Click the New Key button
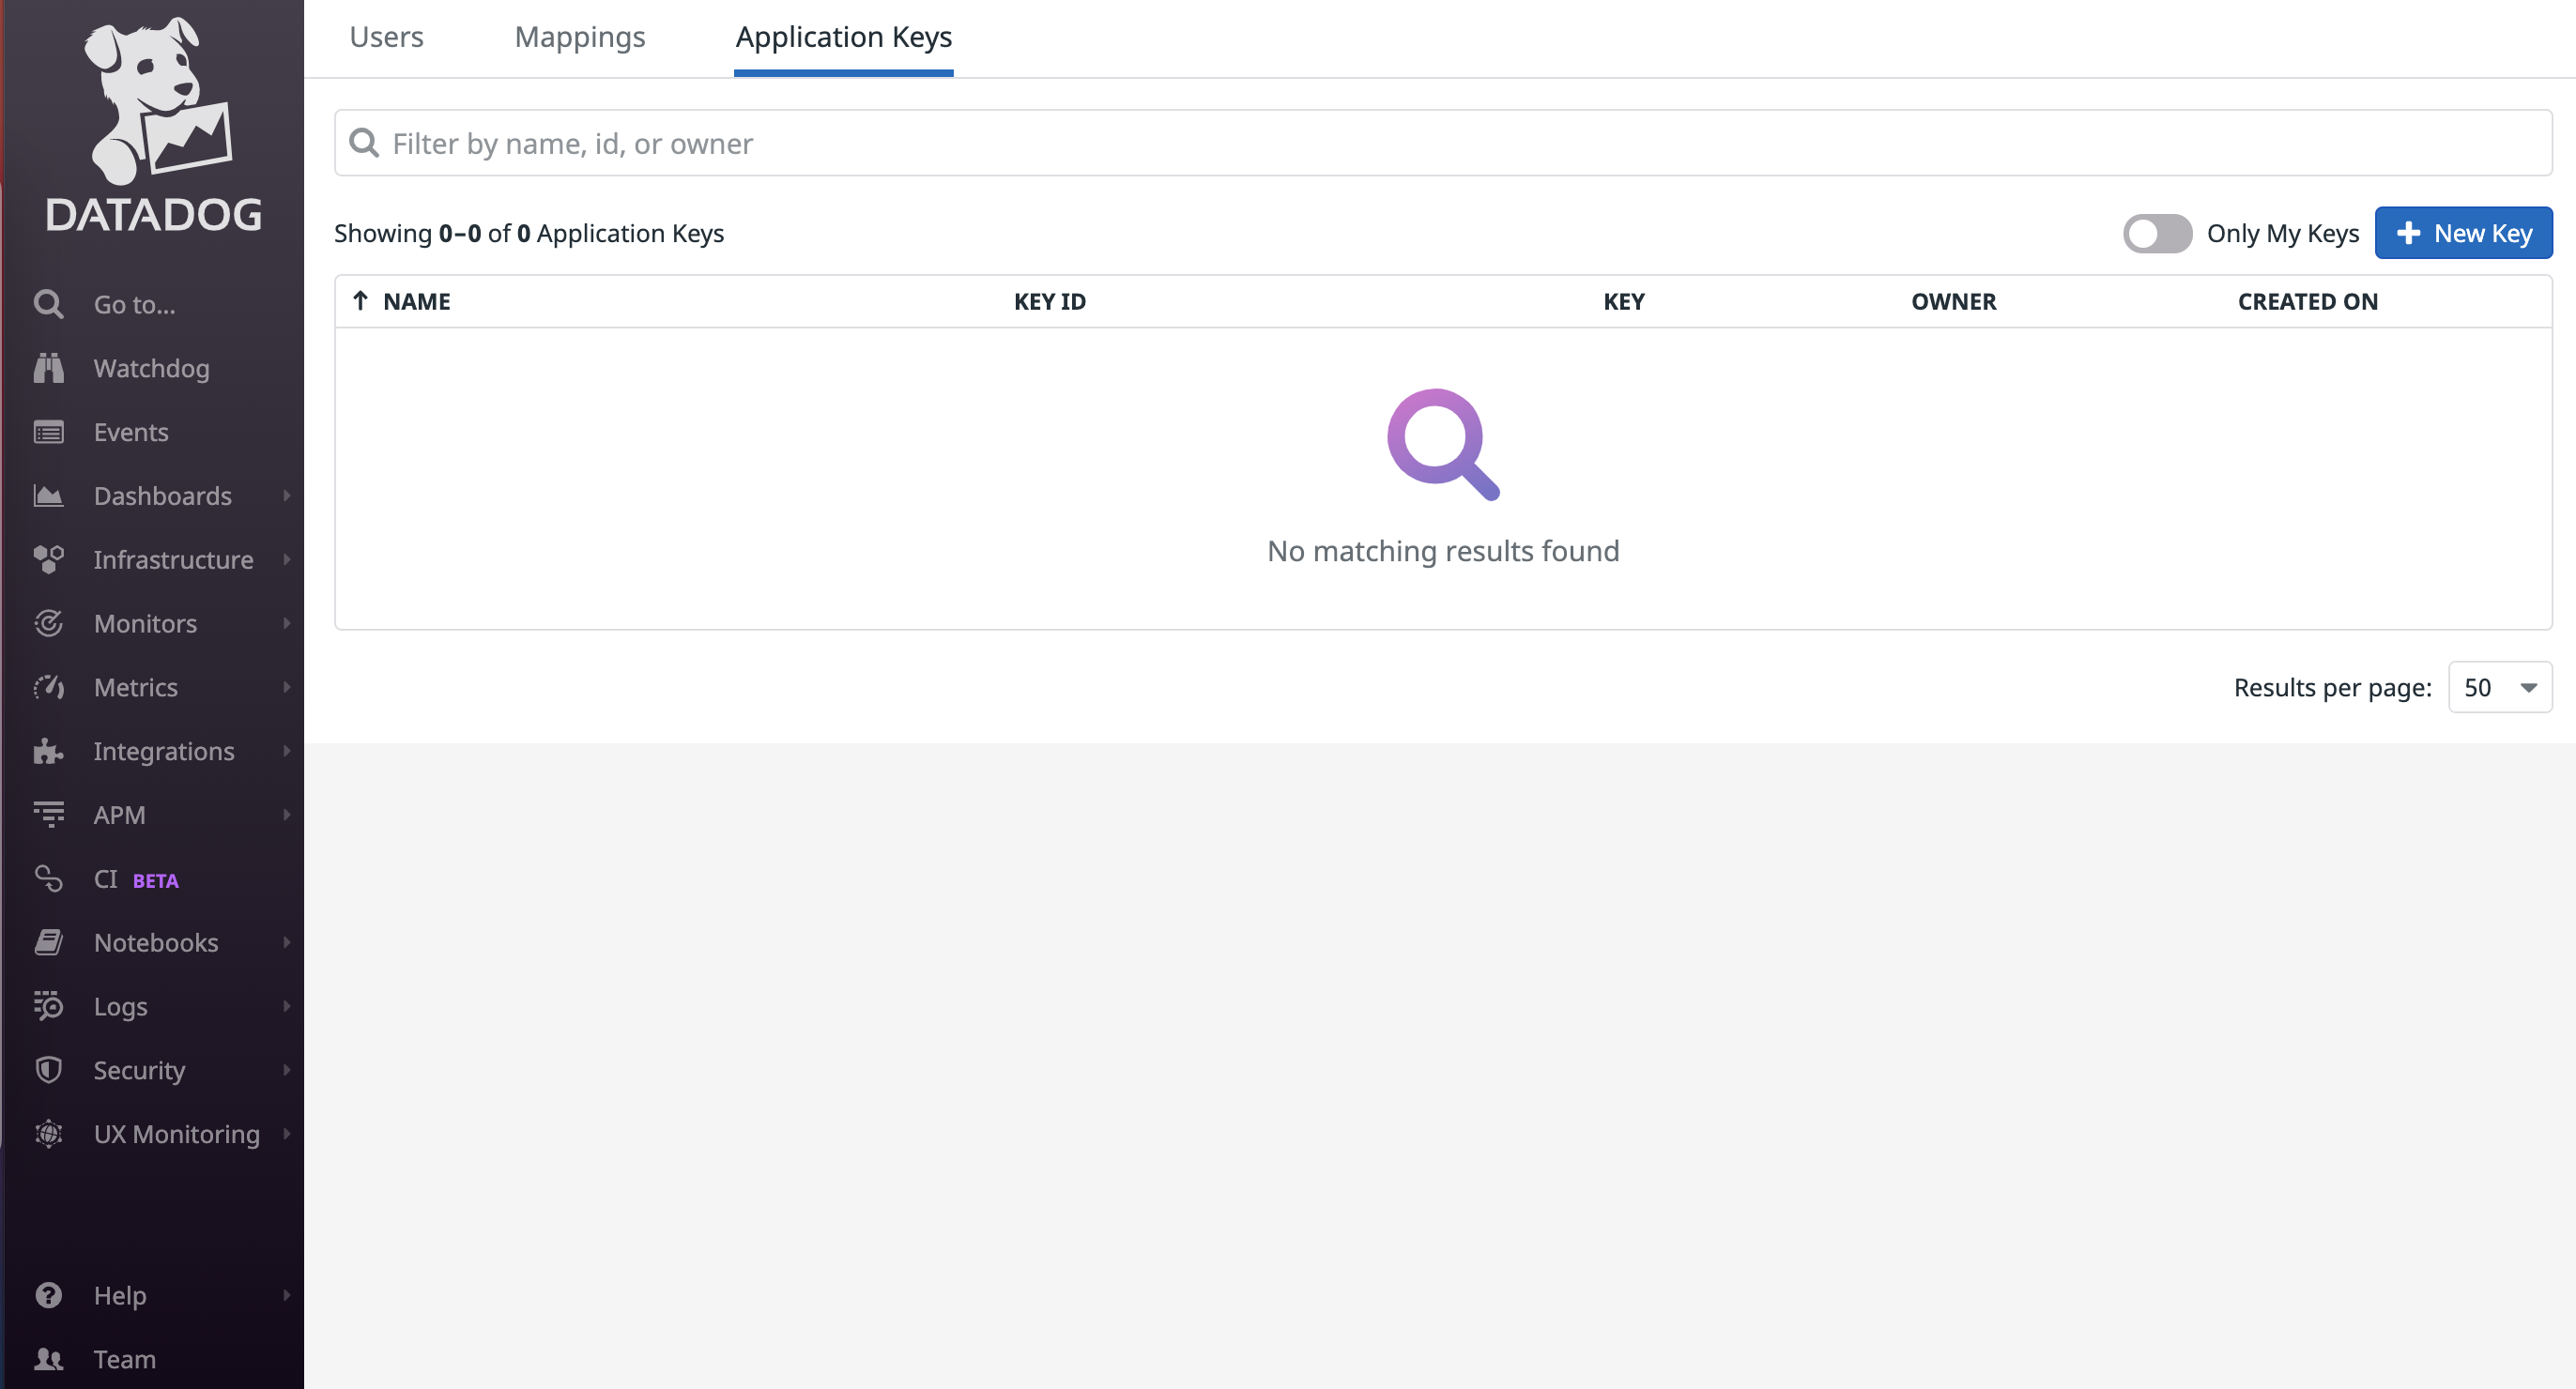Screen dimensions: 2576x1389 click(2462, 233)
